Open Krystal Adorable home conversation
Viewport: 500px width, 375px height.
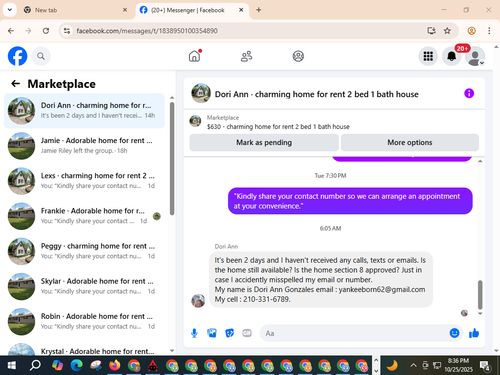click(x=84, y=349)
